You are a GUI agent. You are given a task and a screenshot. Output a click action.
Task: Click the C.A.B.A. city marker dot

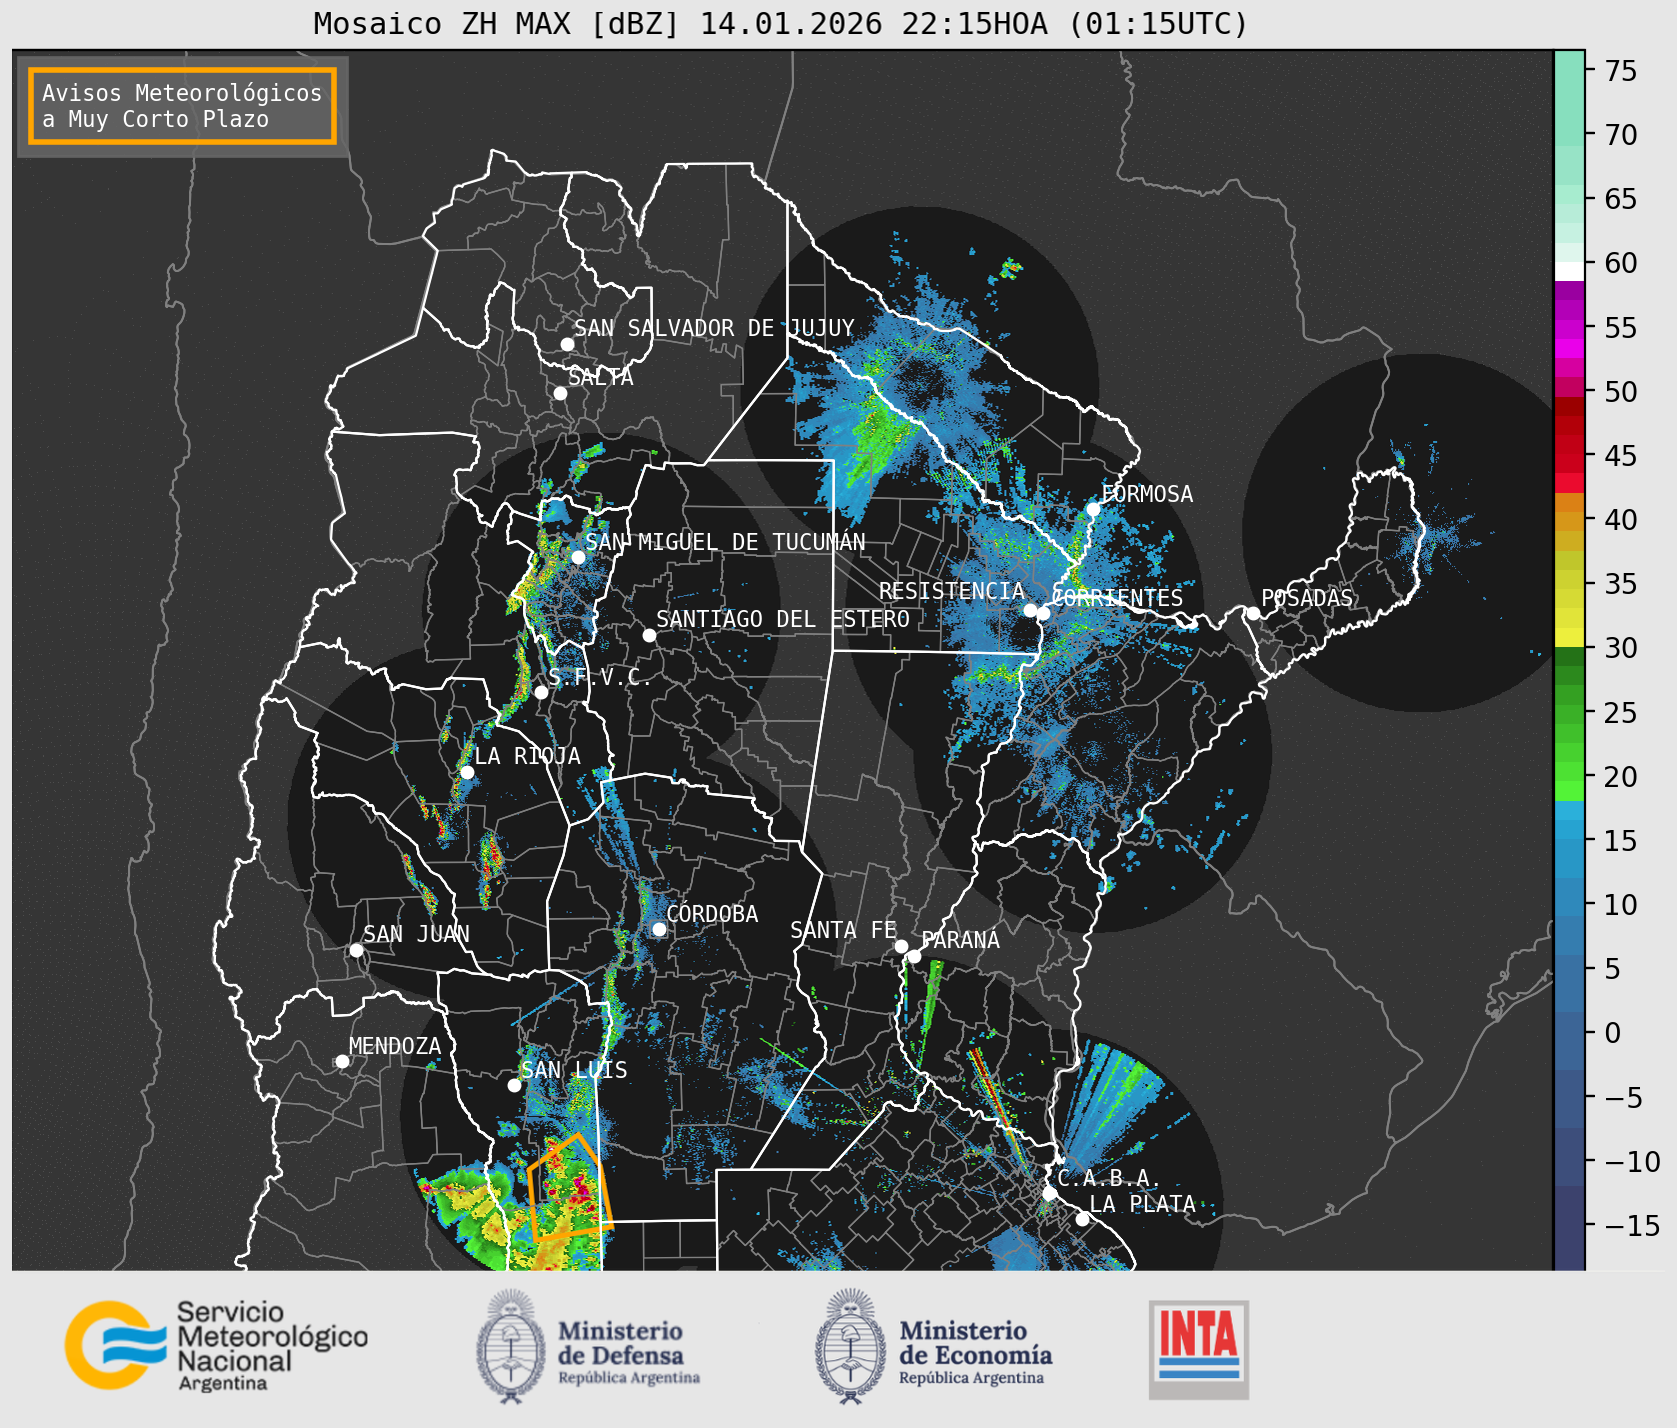tap(1049, 1193)
